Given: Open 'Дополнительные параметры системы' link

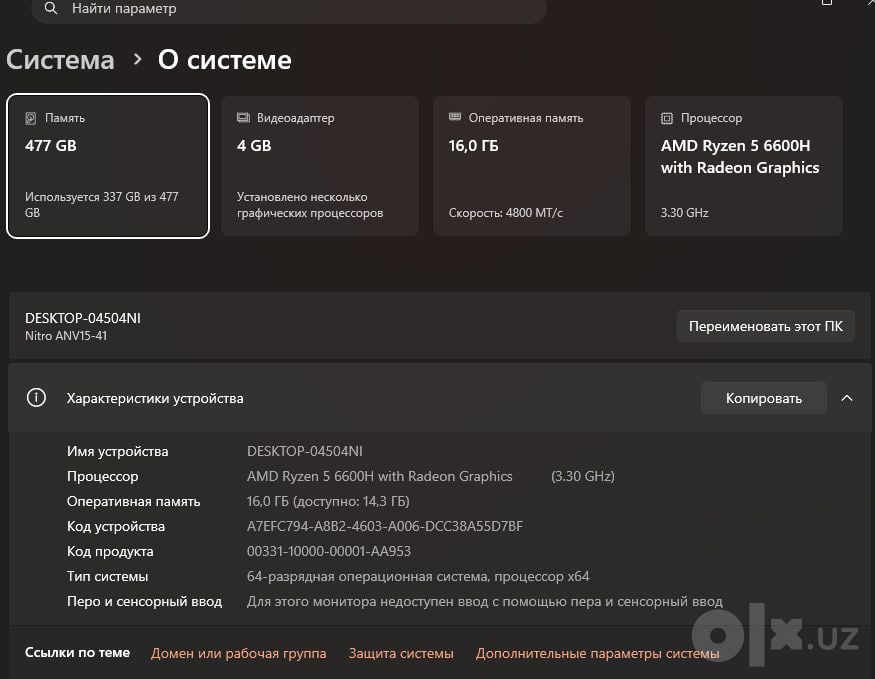Looking at the screenshot, I should click(x=598, y=653).
